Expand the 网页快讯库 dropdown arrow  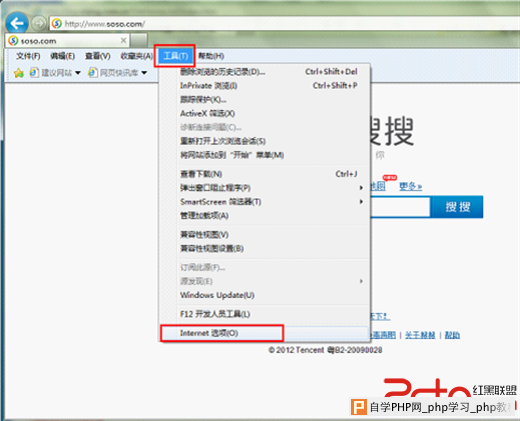(x=144, y=73)
